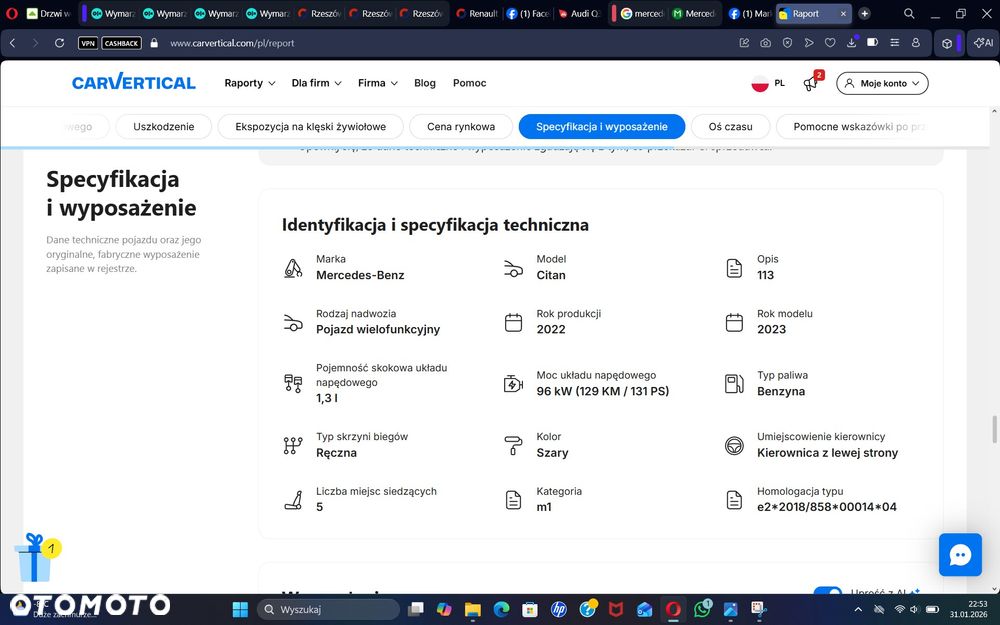Open WhatsApp from taskbar
The width and height of the screenshot is (1000, 625).
coord(702,609)
